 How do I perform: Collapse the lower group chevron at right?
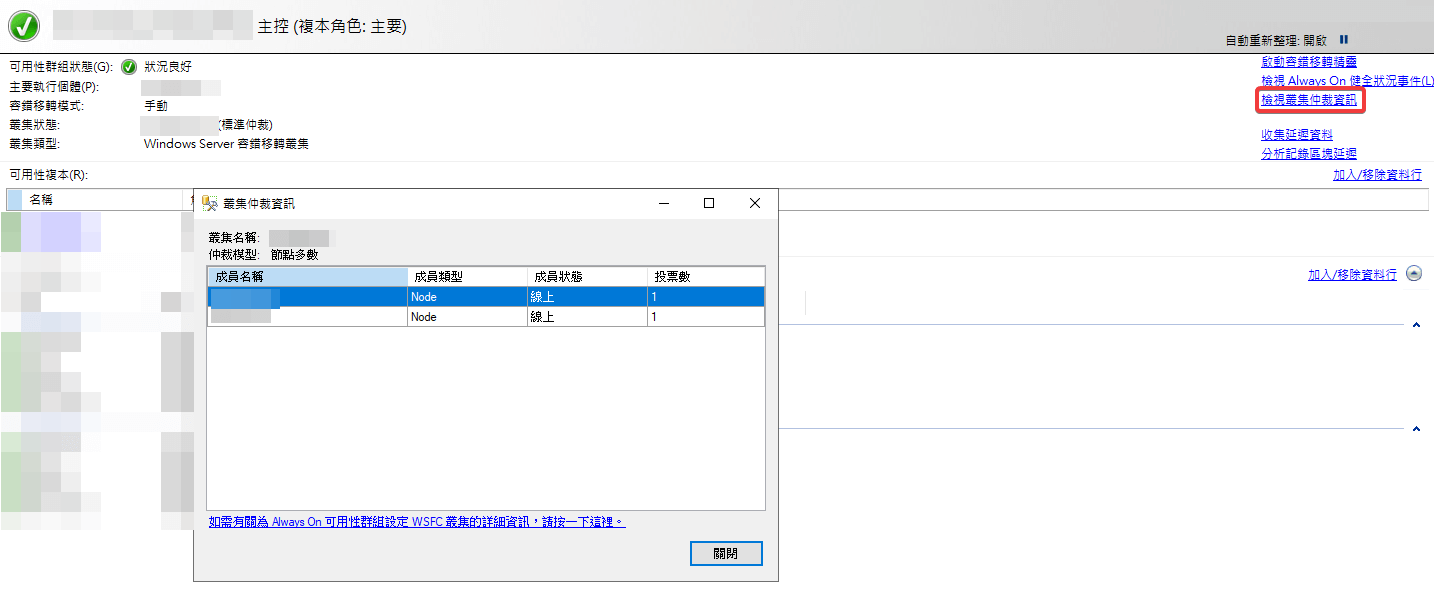(1416, 429)
